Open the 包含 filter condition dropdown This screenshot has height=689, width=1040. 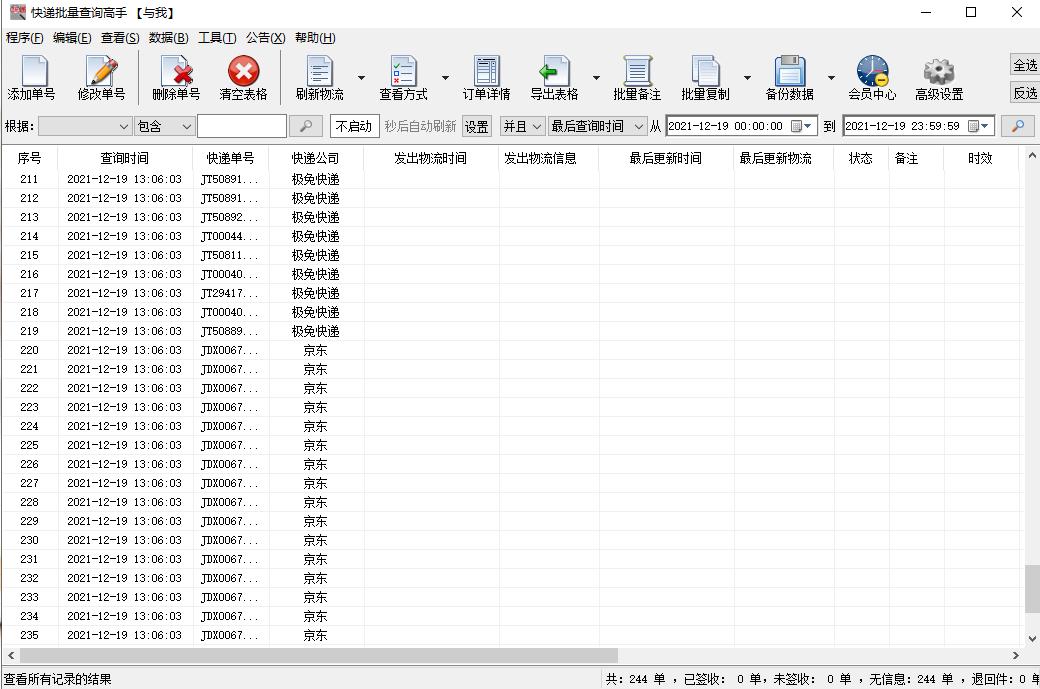163,126
